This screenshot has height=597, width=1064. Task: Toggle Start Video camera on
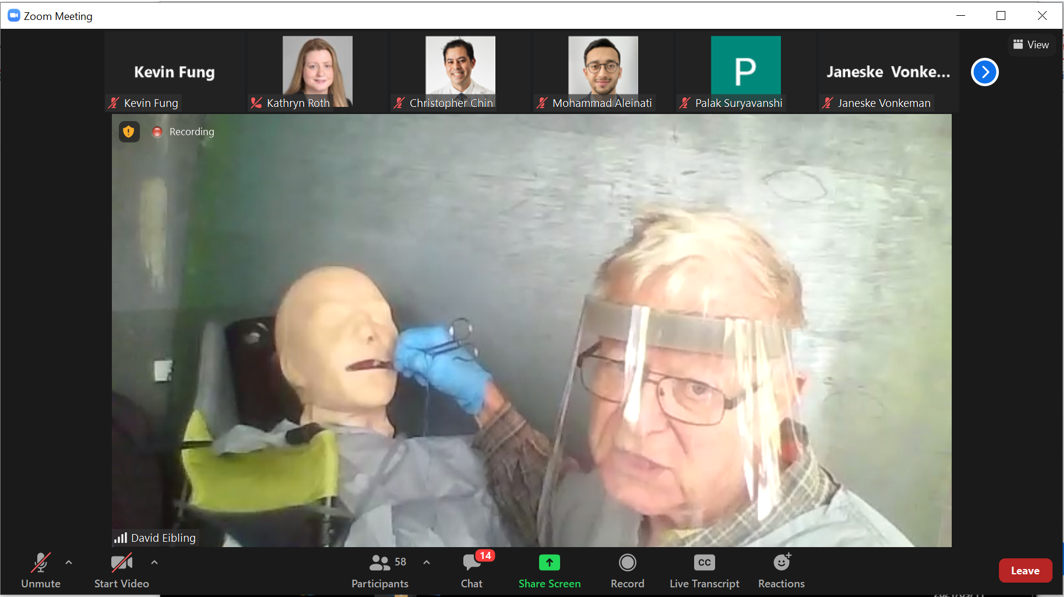click(x=121, y=571)
